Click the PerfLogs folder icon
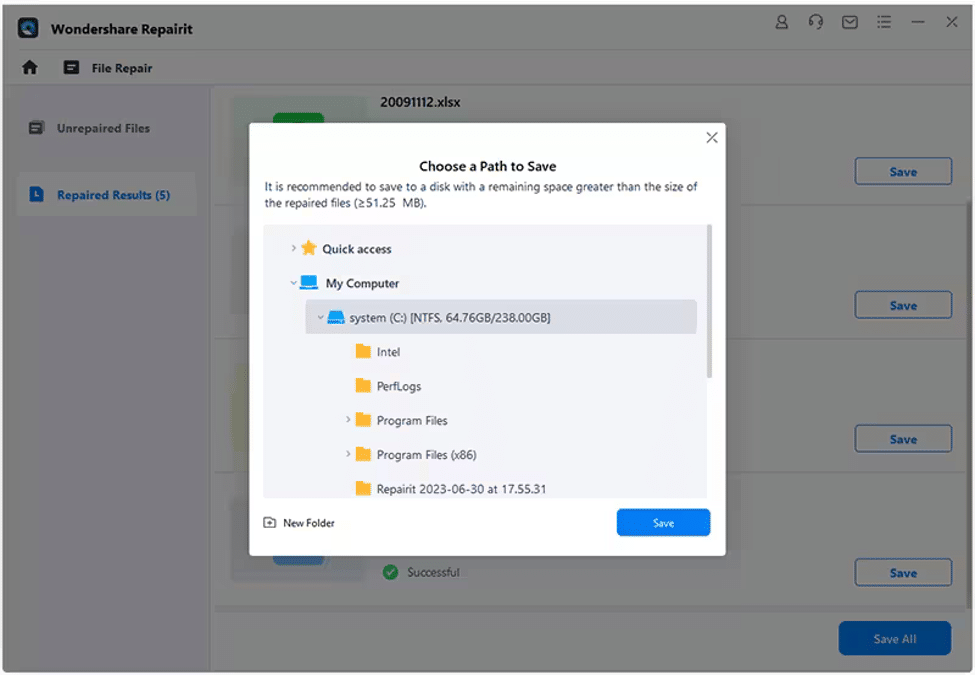Viewport: 977px width, 675px height. [x=363, y=386]
